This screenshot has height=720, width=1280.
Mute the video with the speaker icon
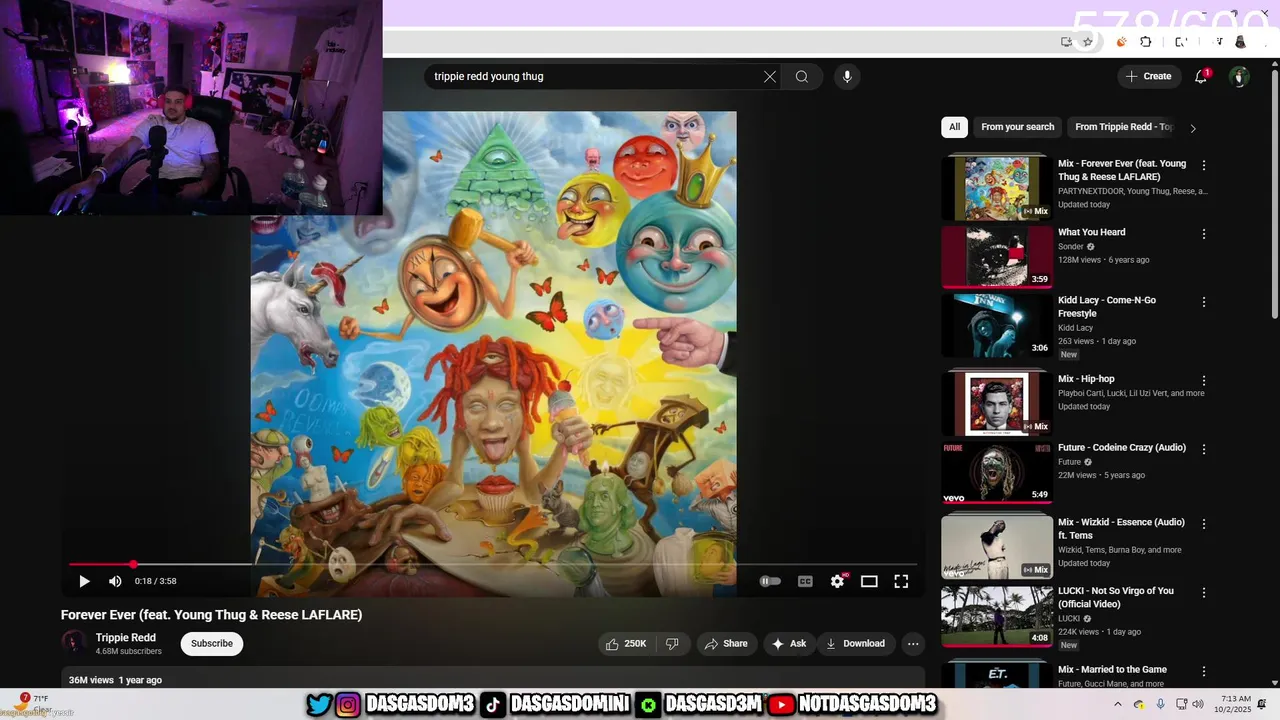click(115, 581)
